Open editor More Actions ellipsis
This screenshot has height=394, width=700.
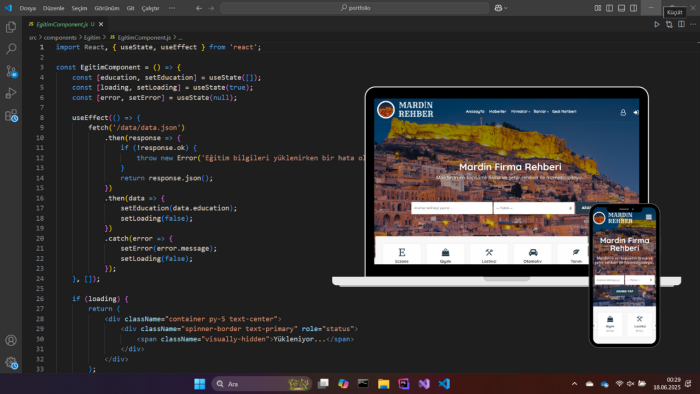coord(693,24)
